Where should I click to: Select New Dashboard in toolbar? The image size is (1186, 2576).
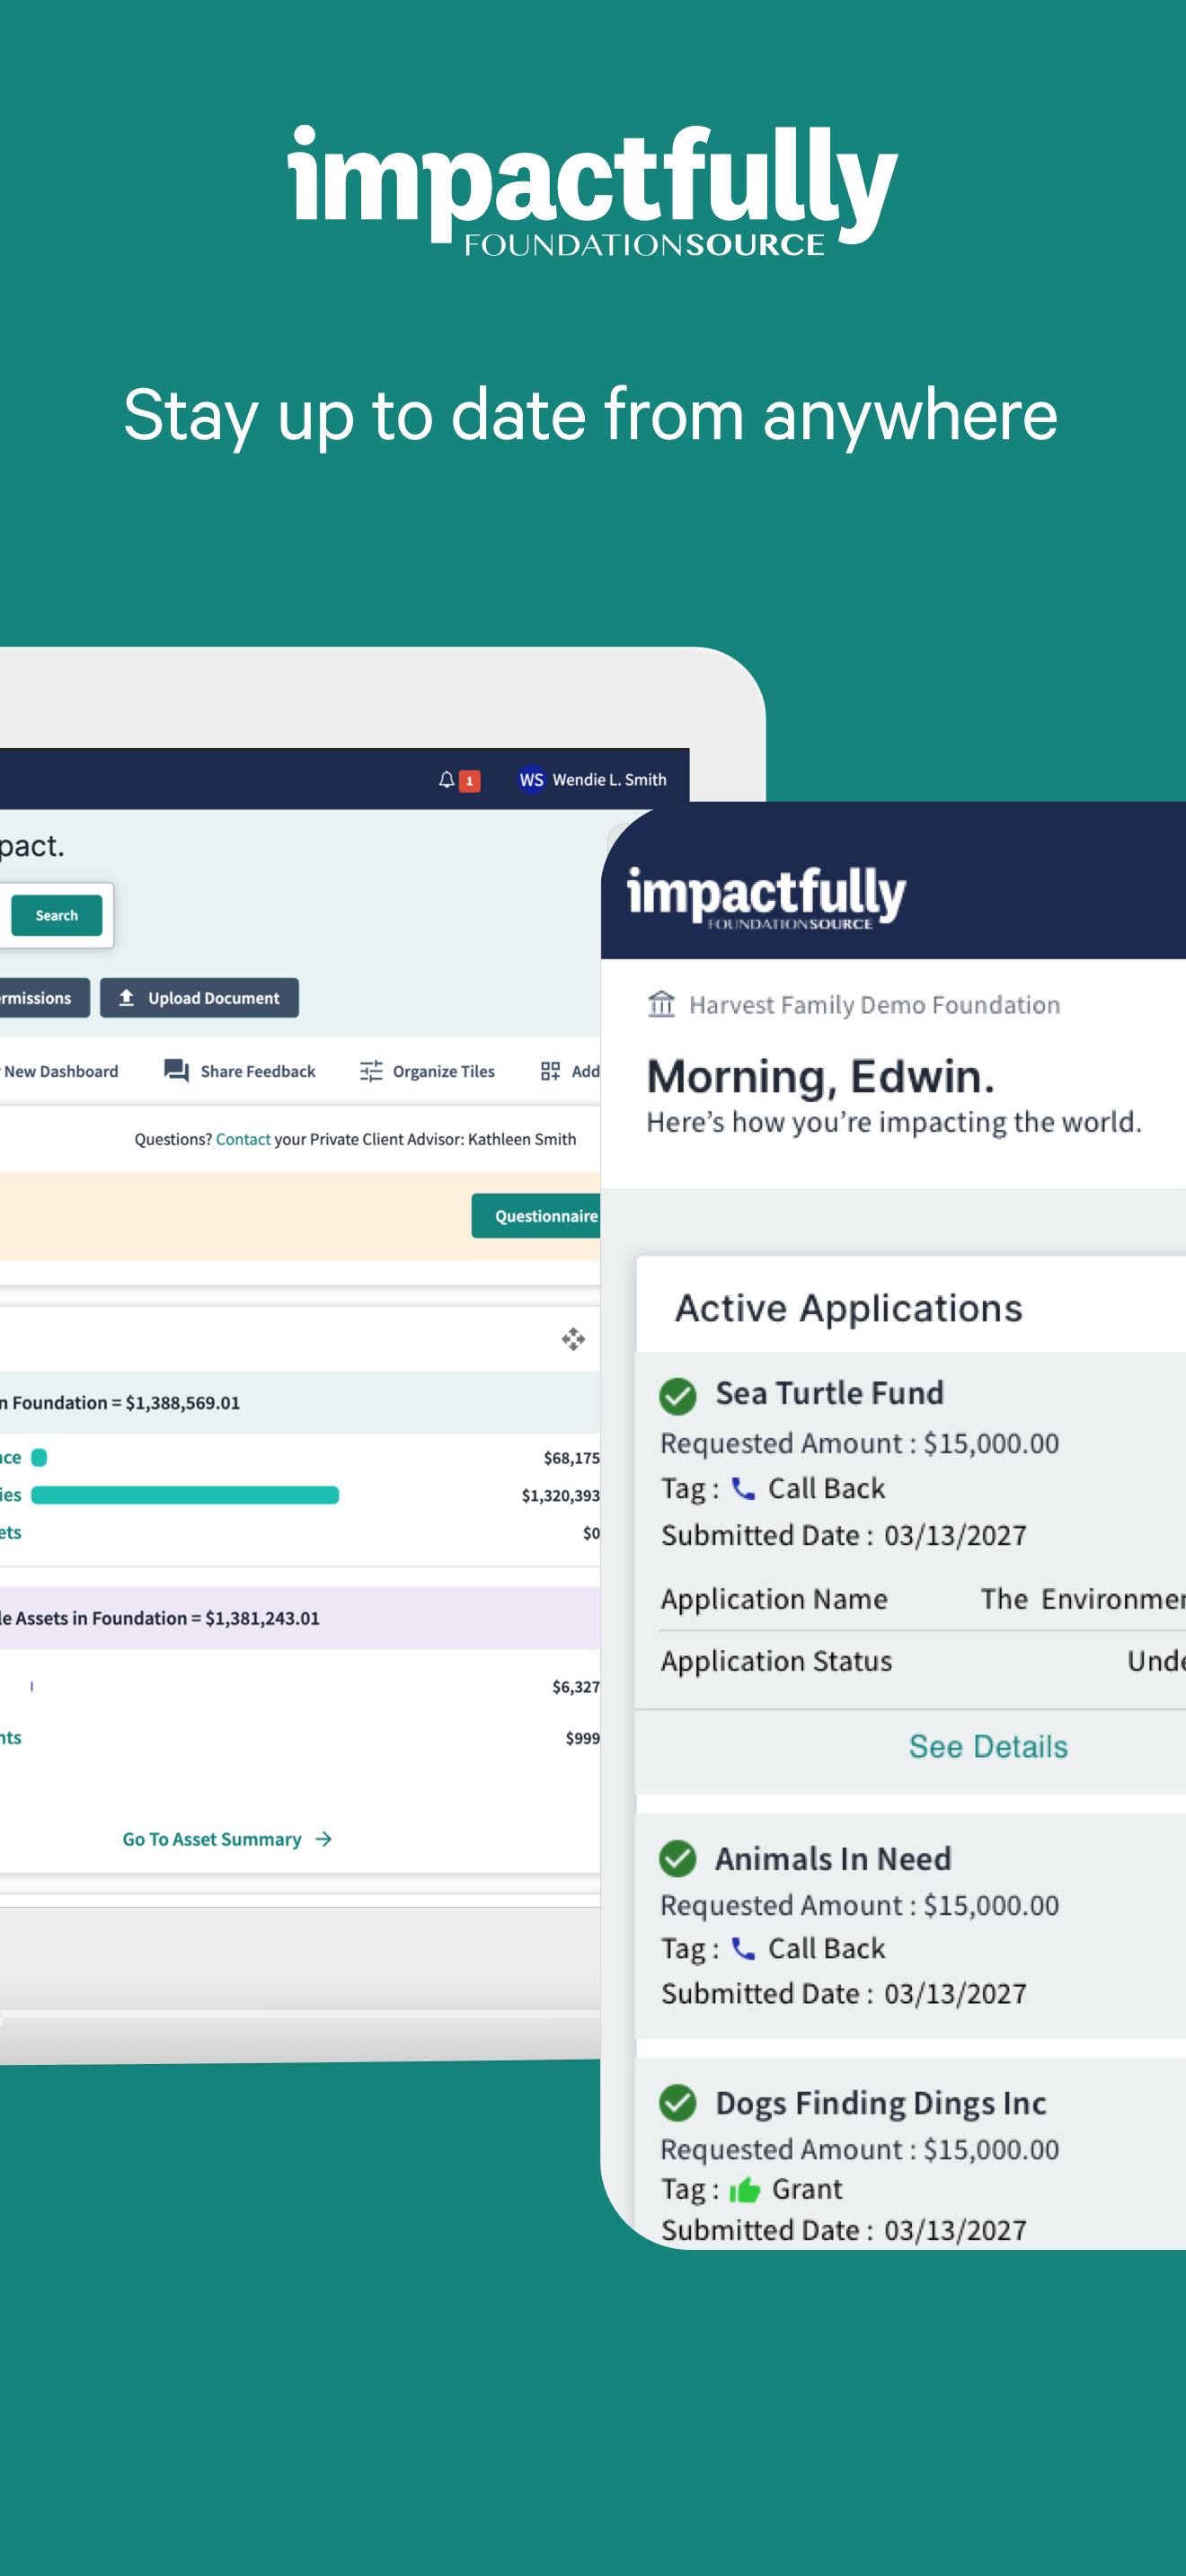pyautogui.click(x=60, y=1071)
